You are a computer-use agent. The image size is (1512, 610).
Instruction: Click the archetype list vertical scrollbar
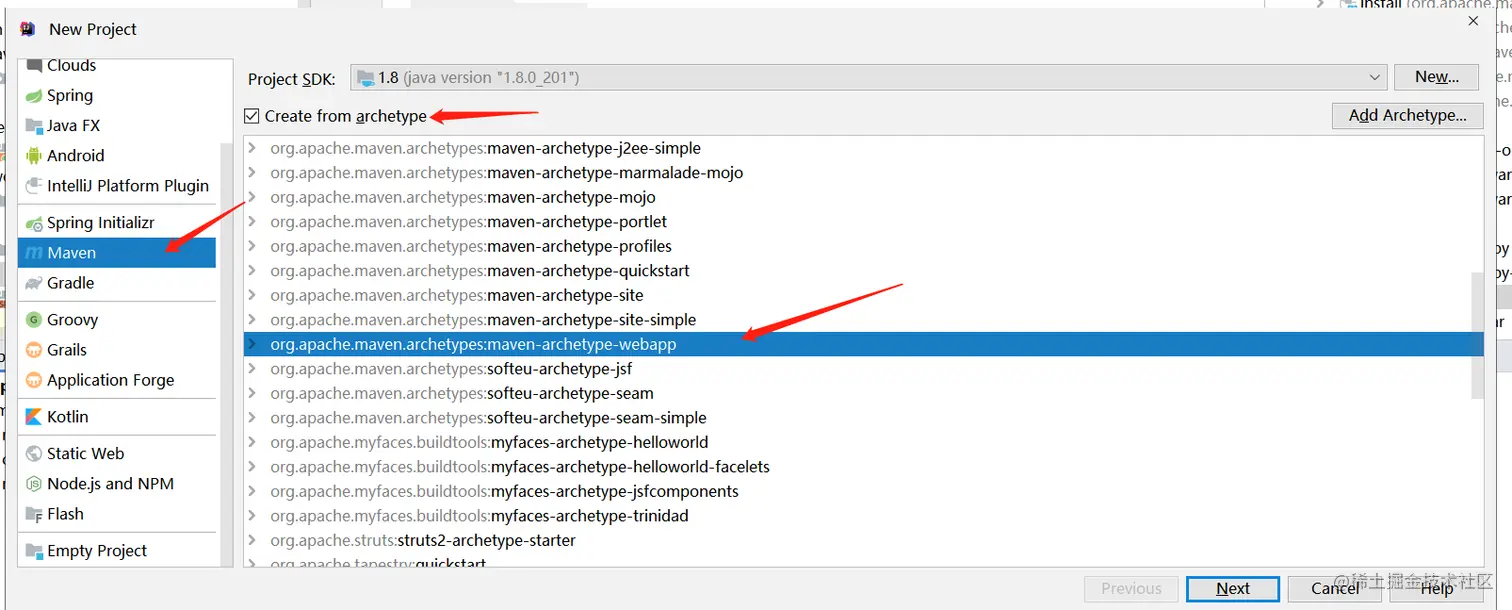click(1477, 334)
